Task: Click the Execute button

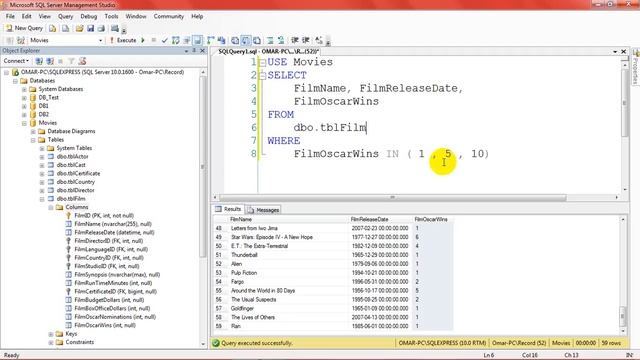Action: (x=123, y=40)
